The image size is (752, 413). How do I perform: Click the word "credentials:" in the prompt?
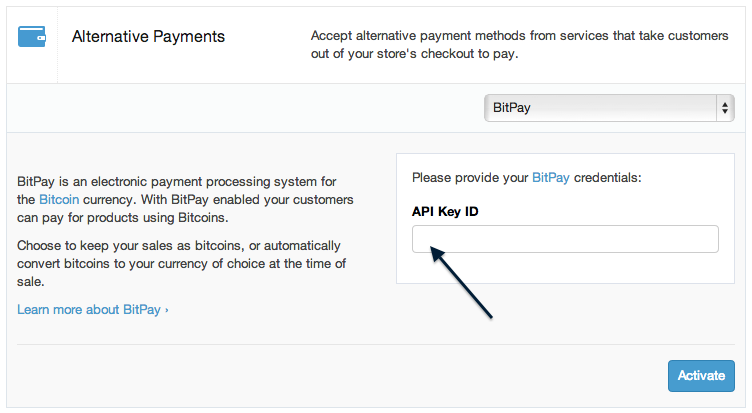pos(607,178)
